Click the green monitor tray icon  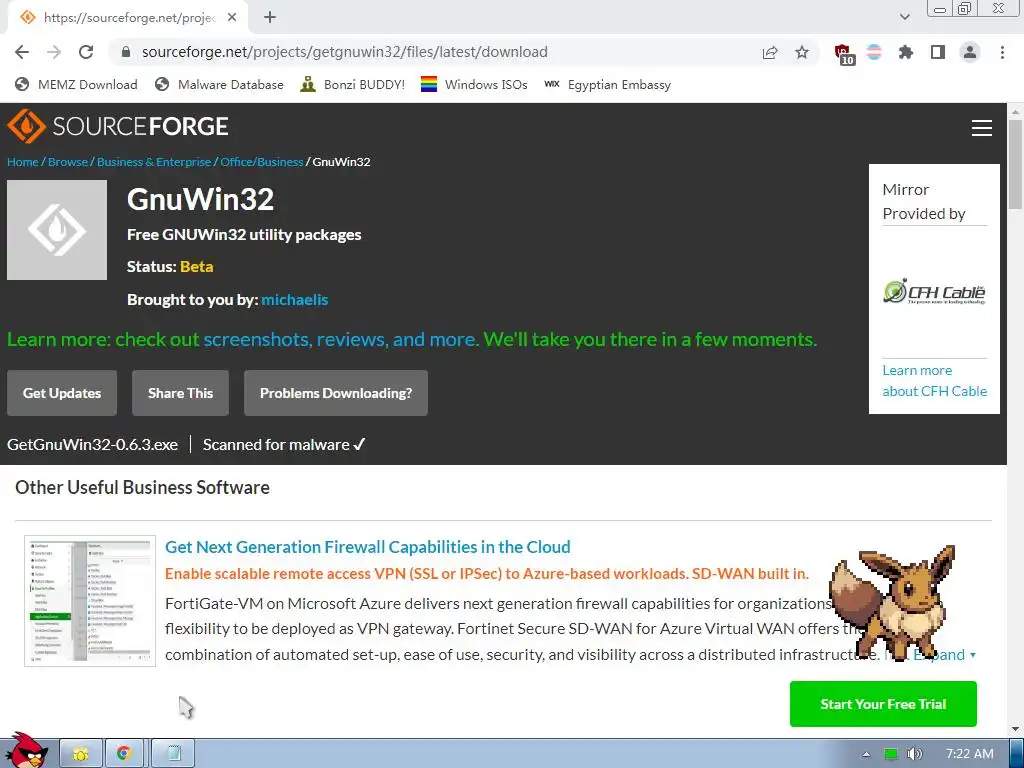(891, 754)
